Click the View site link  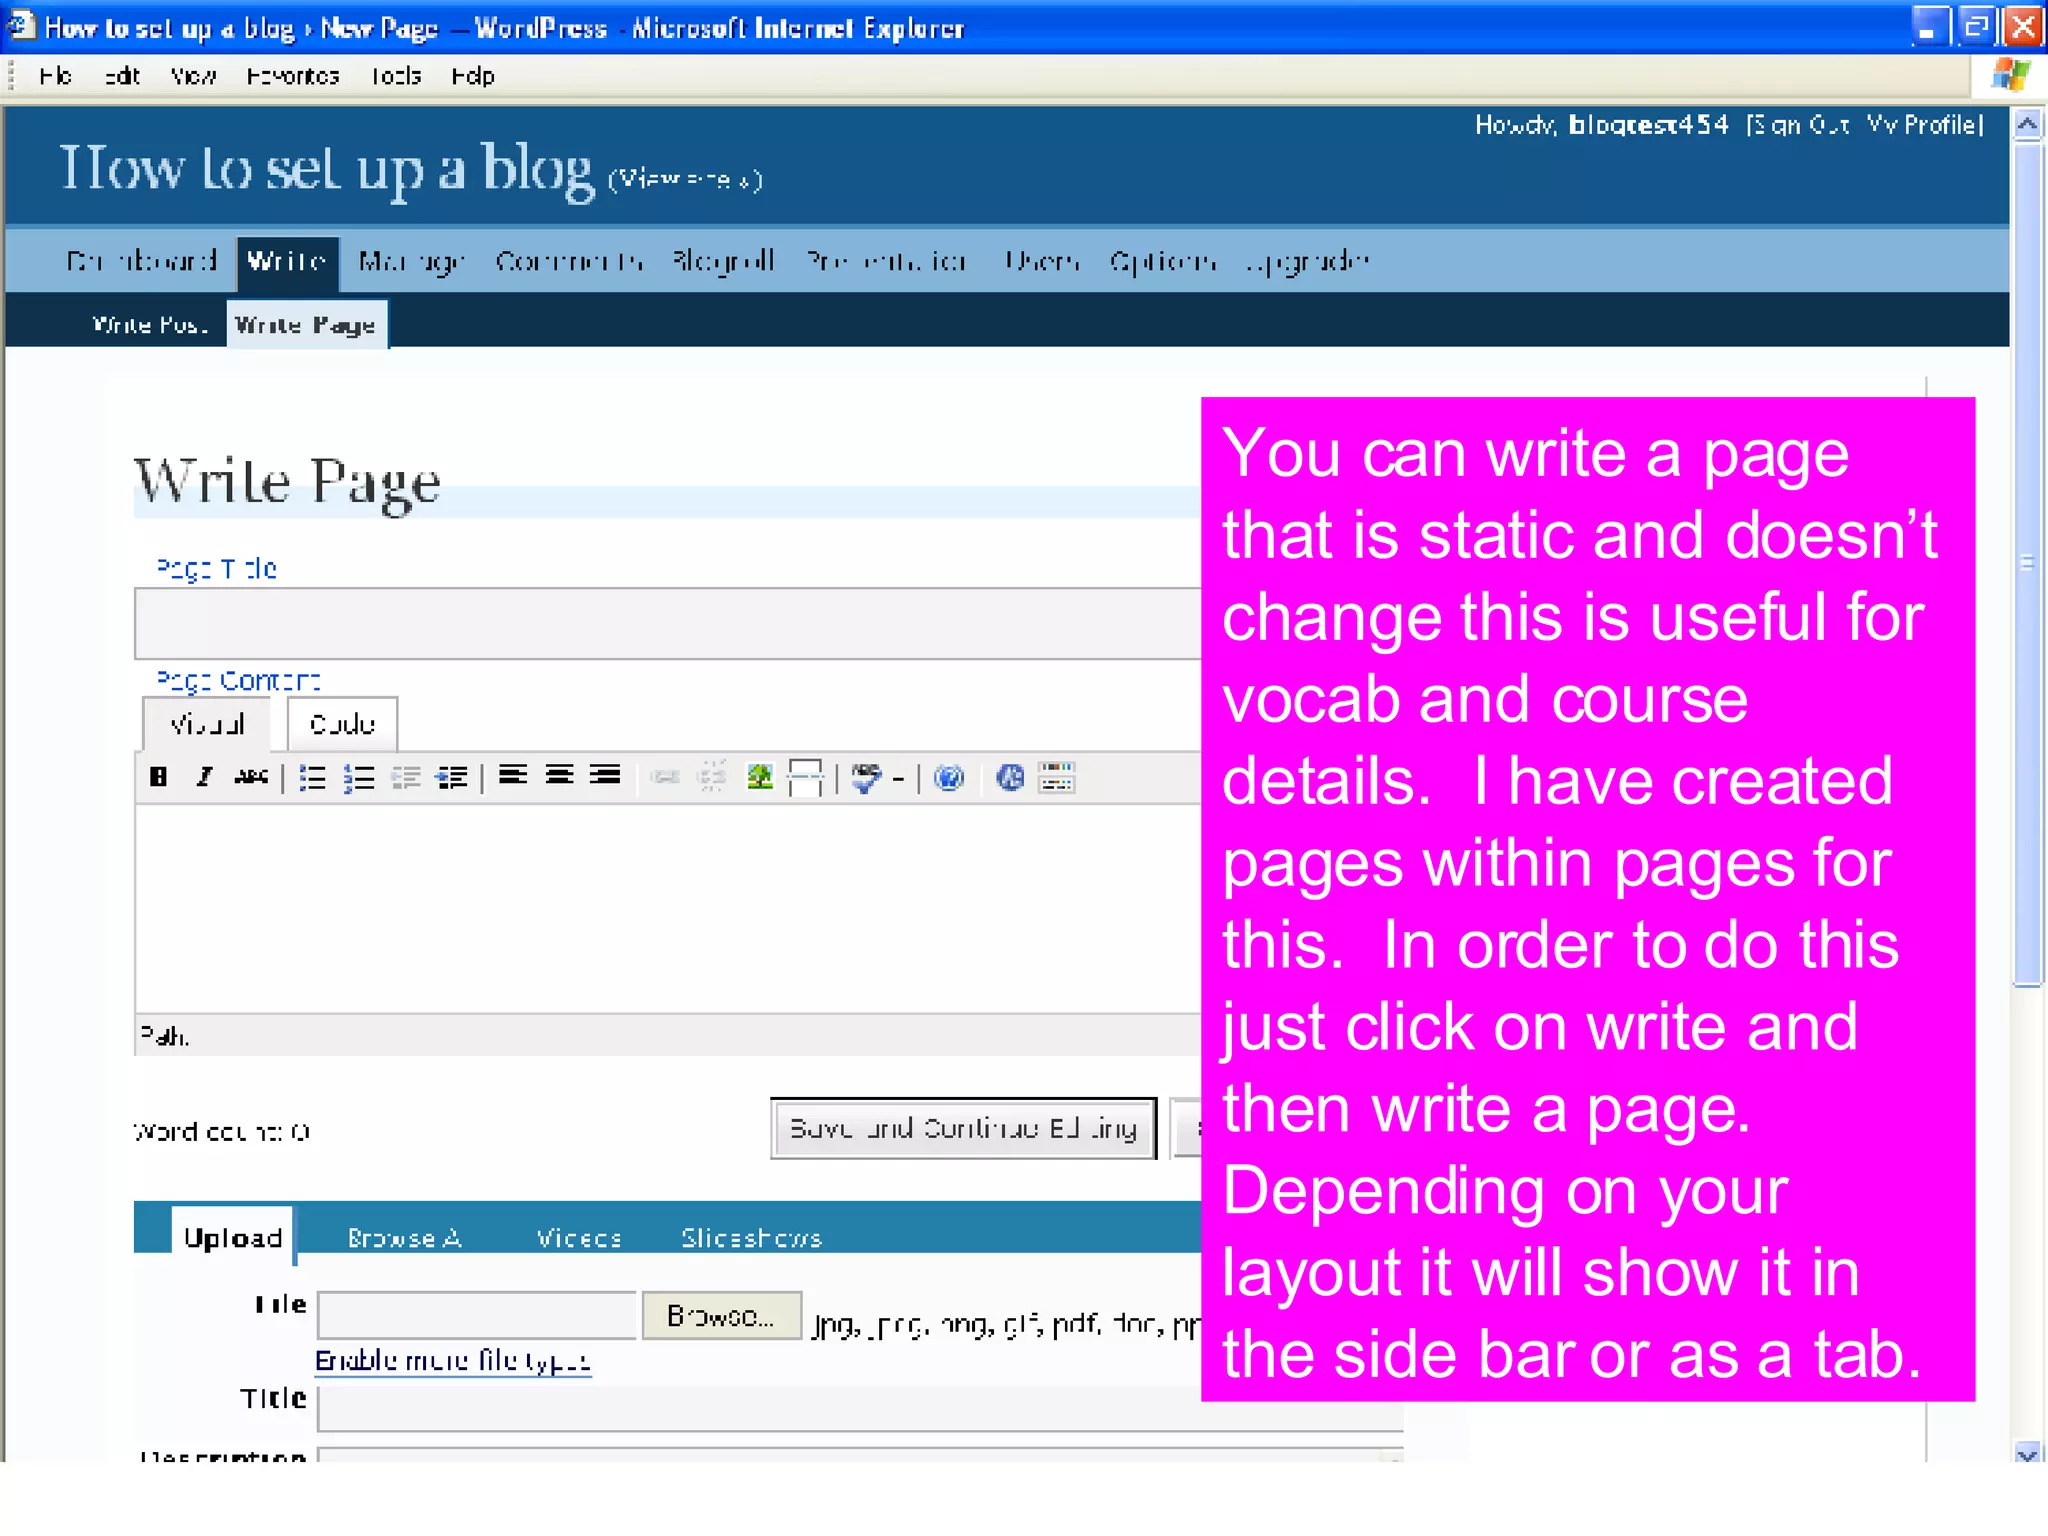coord(685,179)
